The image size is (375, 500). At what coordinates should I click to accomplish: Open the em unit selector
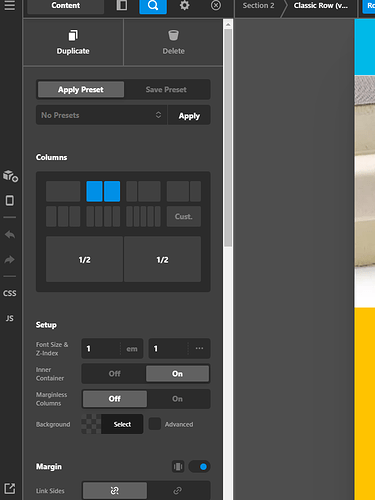[132, 349]
